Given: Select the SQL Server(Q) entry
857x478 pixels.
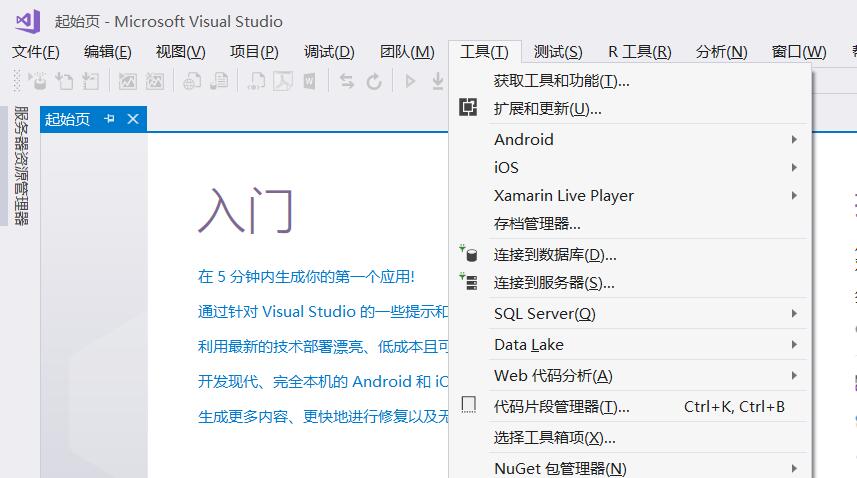Looking at the screenshot, I should [630, 314].
